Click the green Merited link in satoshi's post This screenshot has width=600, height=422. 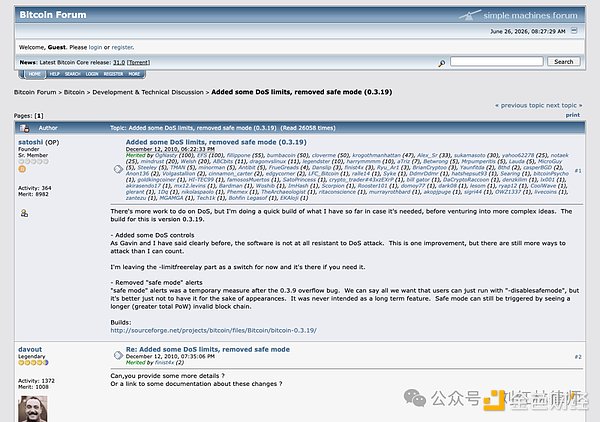[136, 155]
